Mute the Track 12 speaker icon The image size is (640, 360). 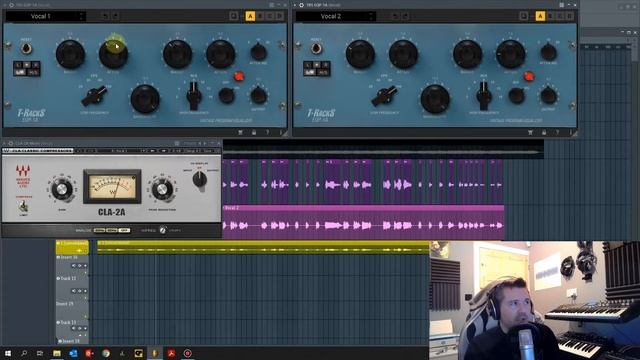(x=74, y=291)
